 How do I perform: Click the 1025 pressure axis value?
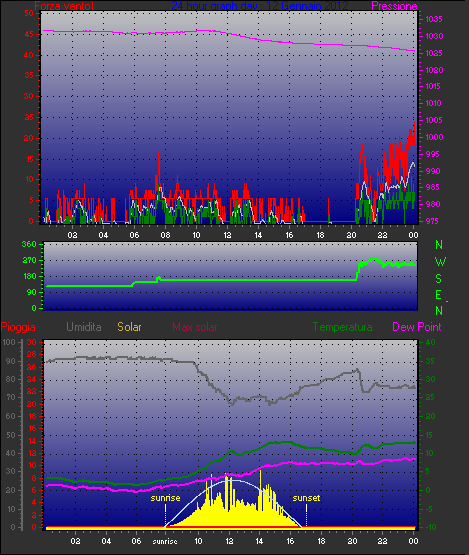[434, 53]
